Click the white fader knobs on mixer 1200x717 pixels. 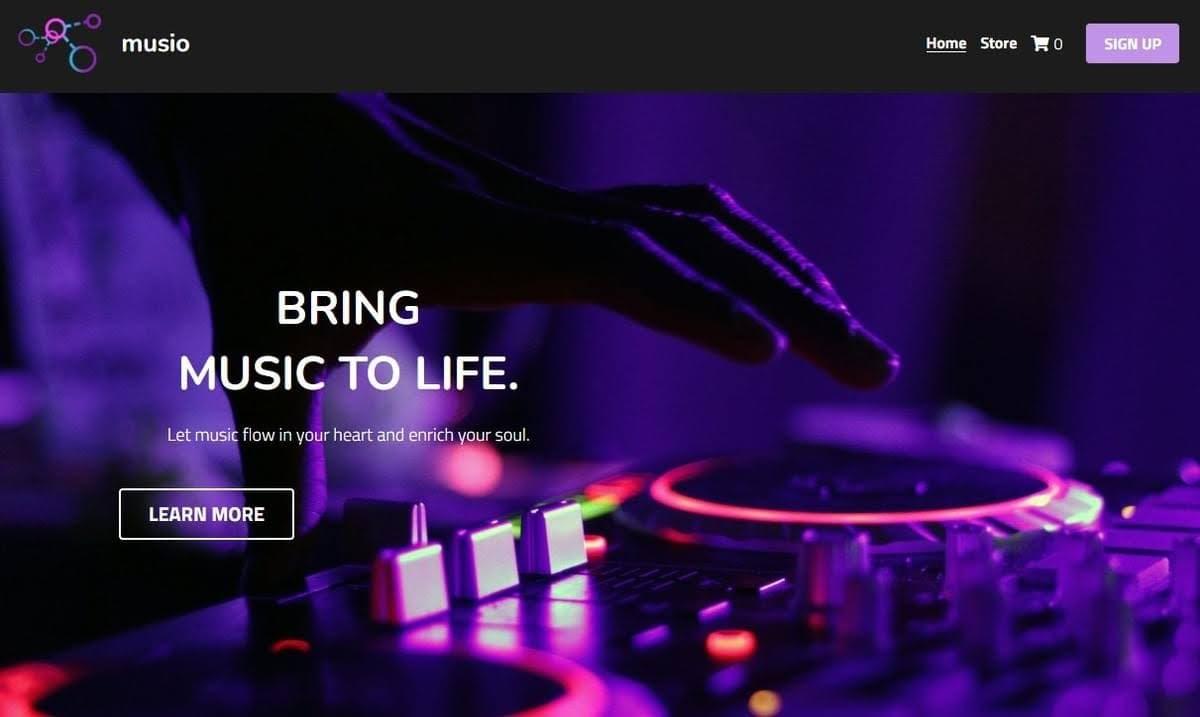tap(480, 555)
